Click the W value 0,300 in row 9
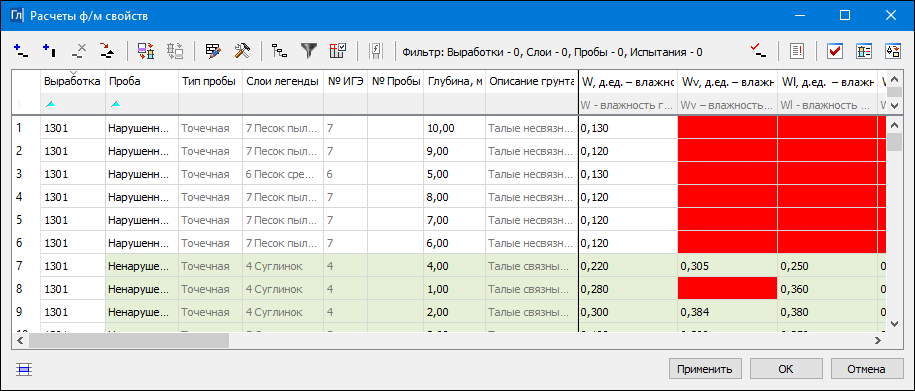Image resolution: width=915 pixels, height=391 pixels. pos(628,311)
